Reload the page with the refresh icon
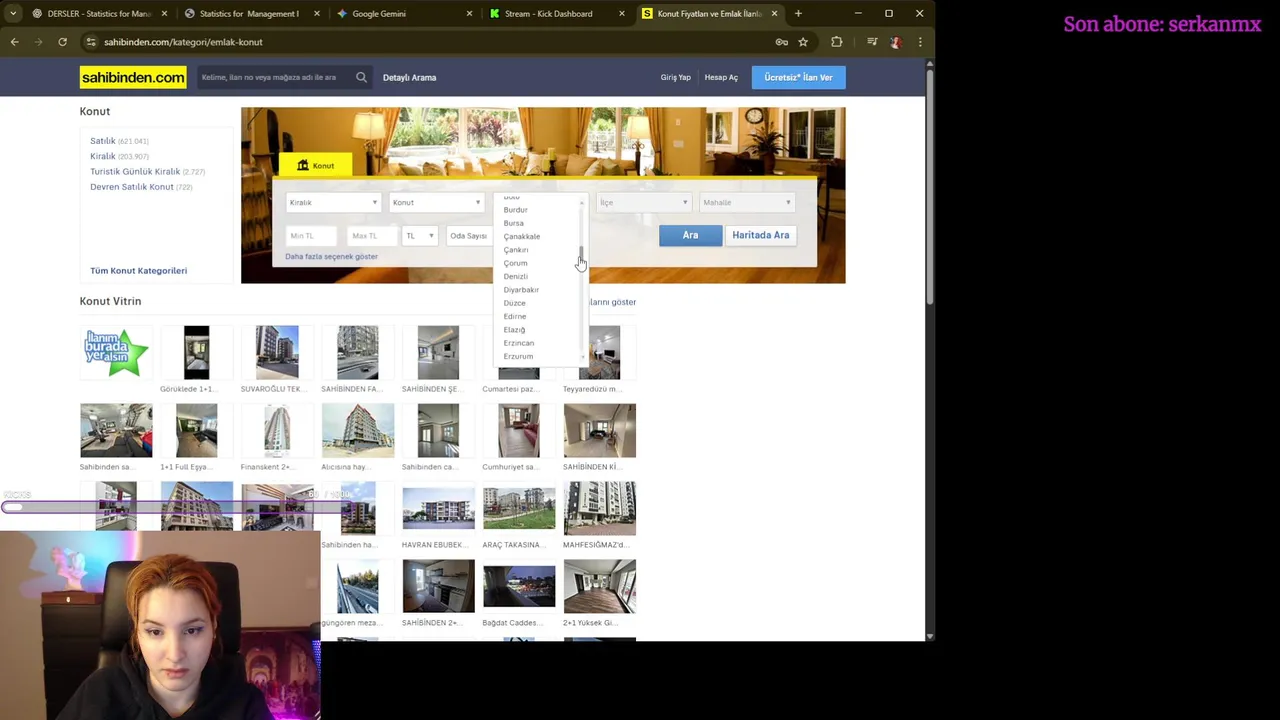The image size is (1280, 720). pos(62,42)
